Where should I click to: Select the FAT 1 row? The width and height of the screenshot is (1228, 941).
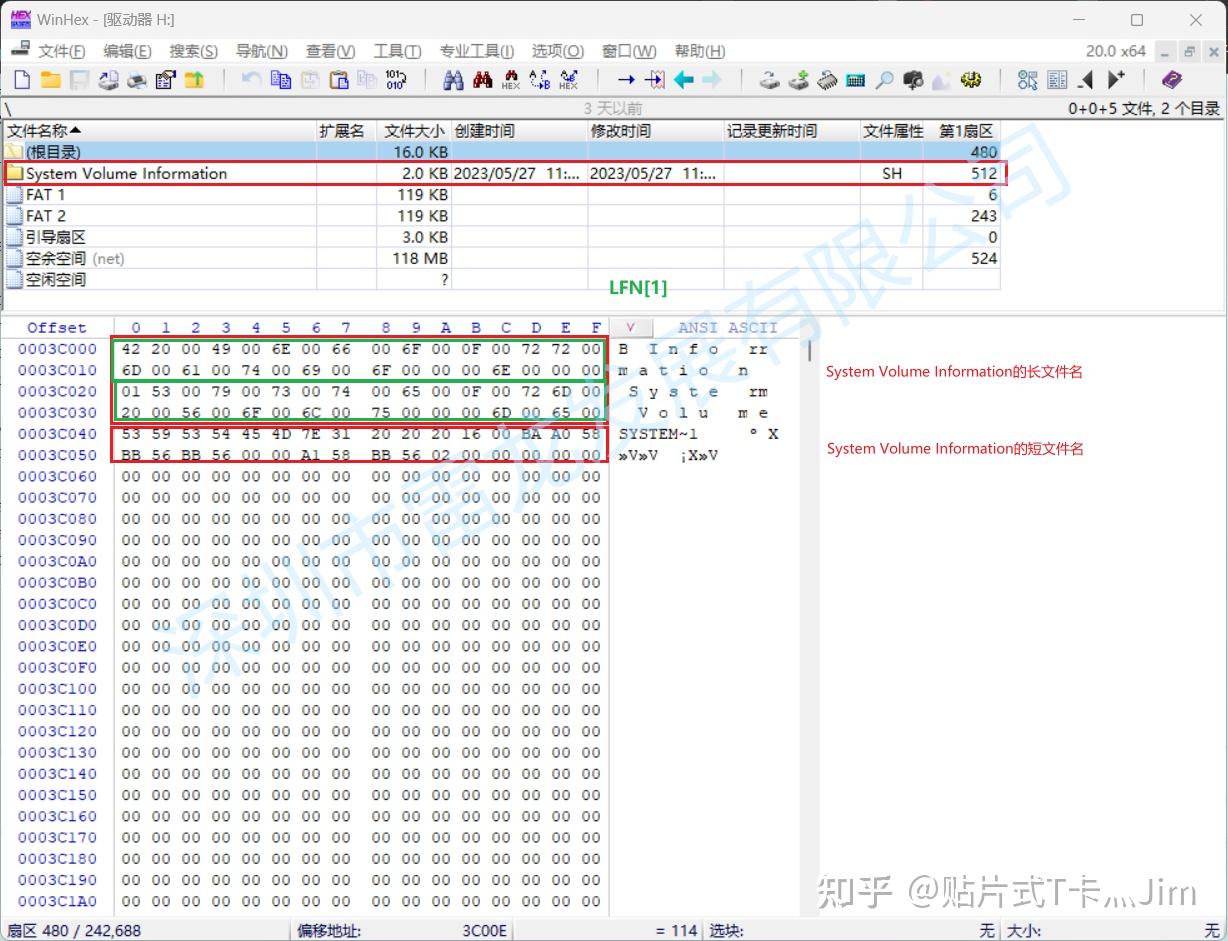pos(502,194)
